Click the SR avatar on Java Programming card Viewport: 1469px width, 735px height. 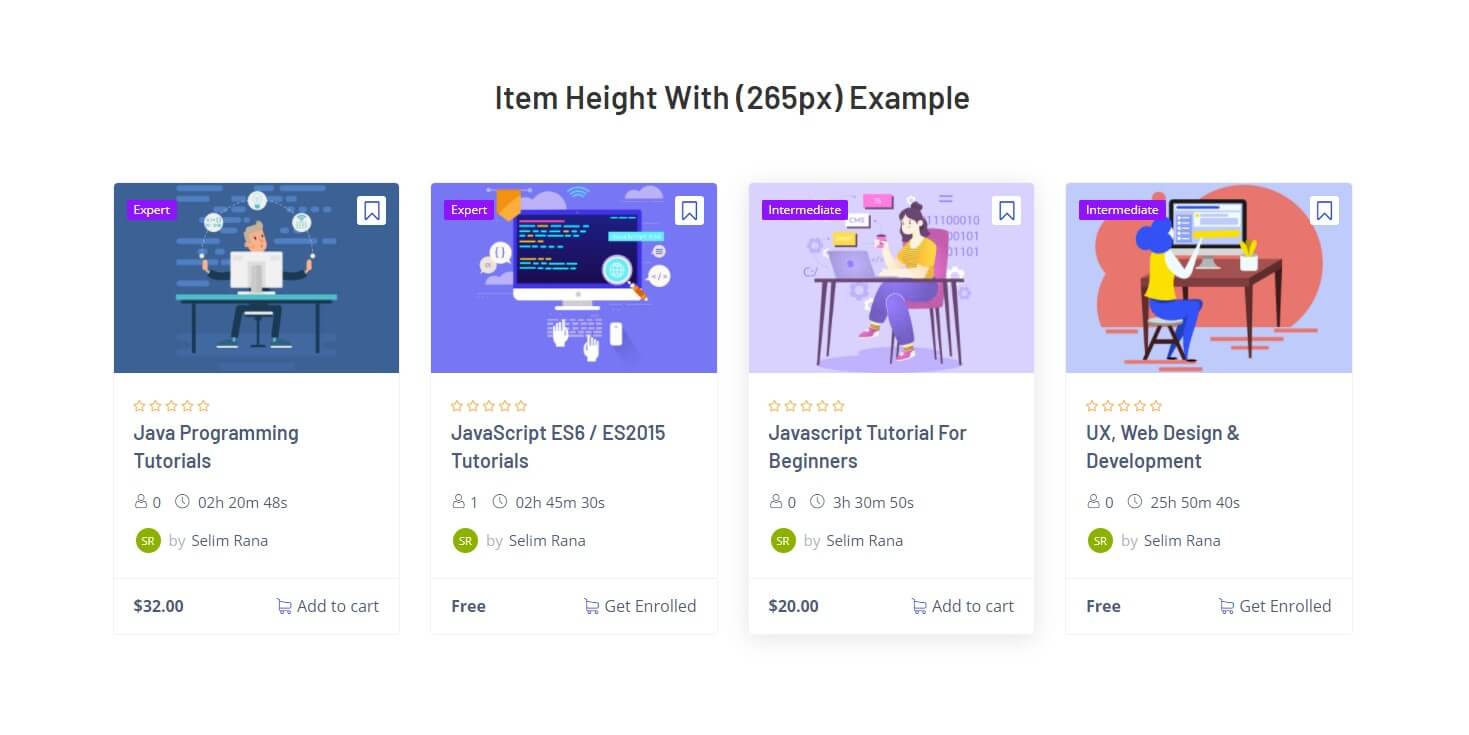(148, 540)
